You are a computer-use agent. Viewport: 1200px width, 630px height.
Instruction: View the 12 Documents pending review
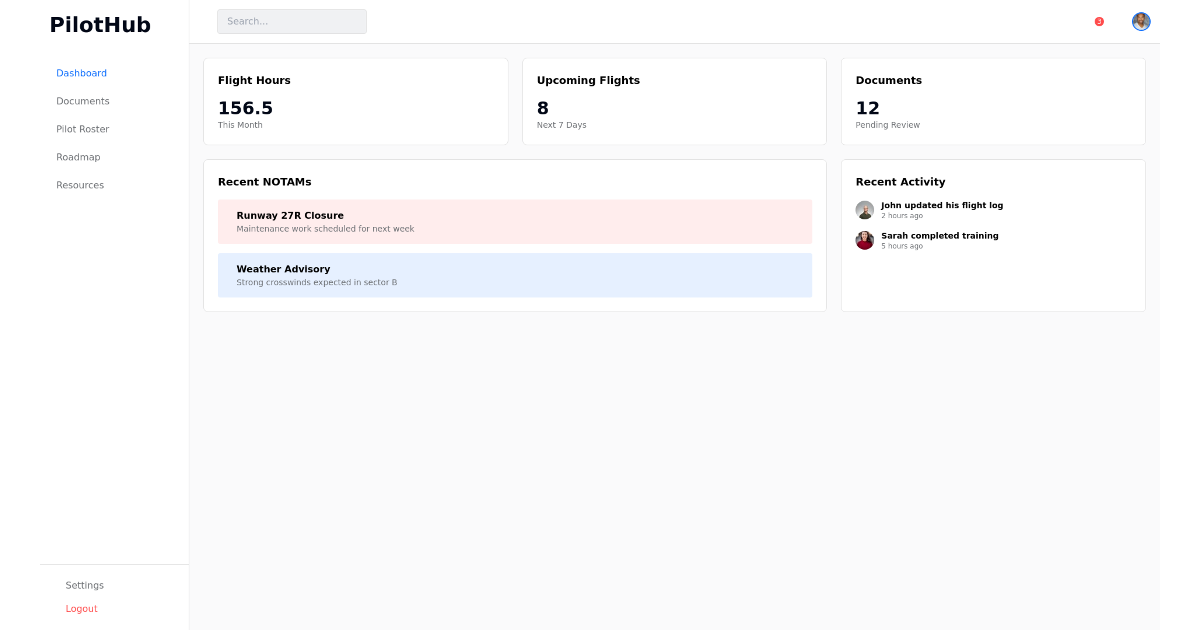coord(992,100)
